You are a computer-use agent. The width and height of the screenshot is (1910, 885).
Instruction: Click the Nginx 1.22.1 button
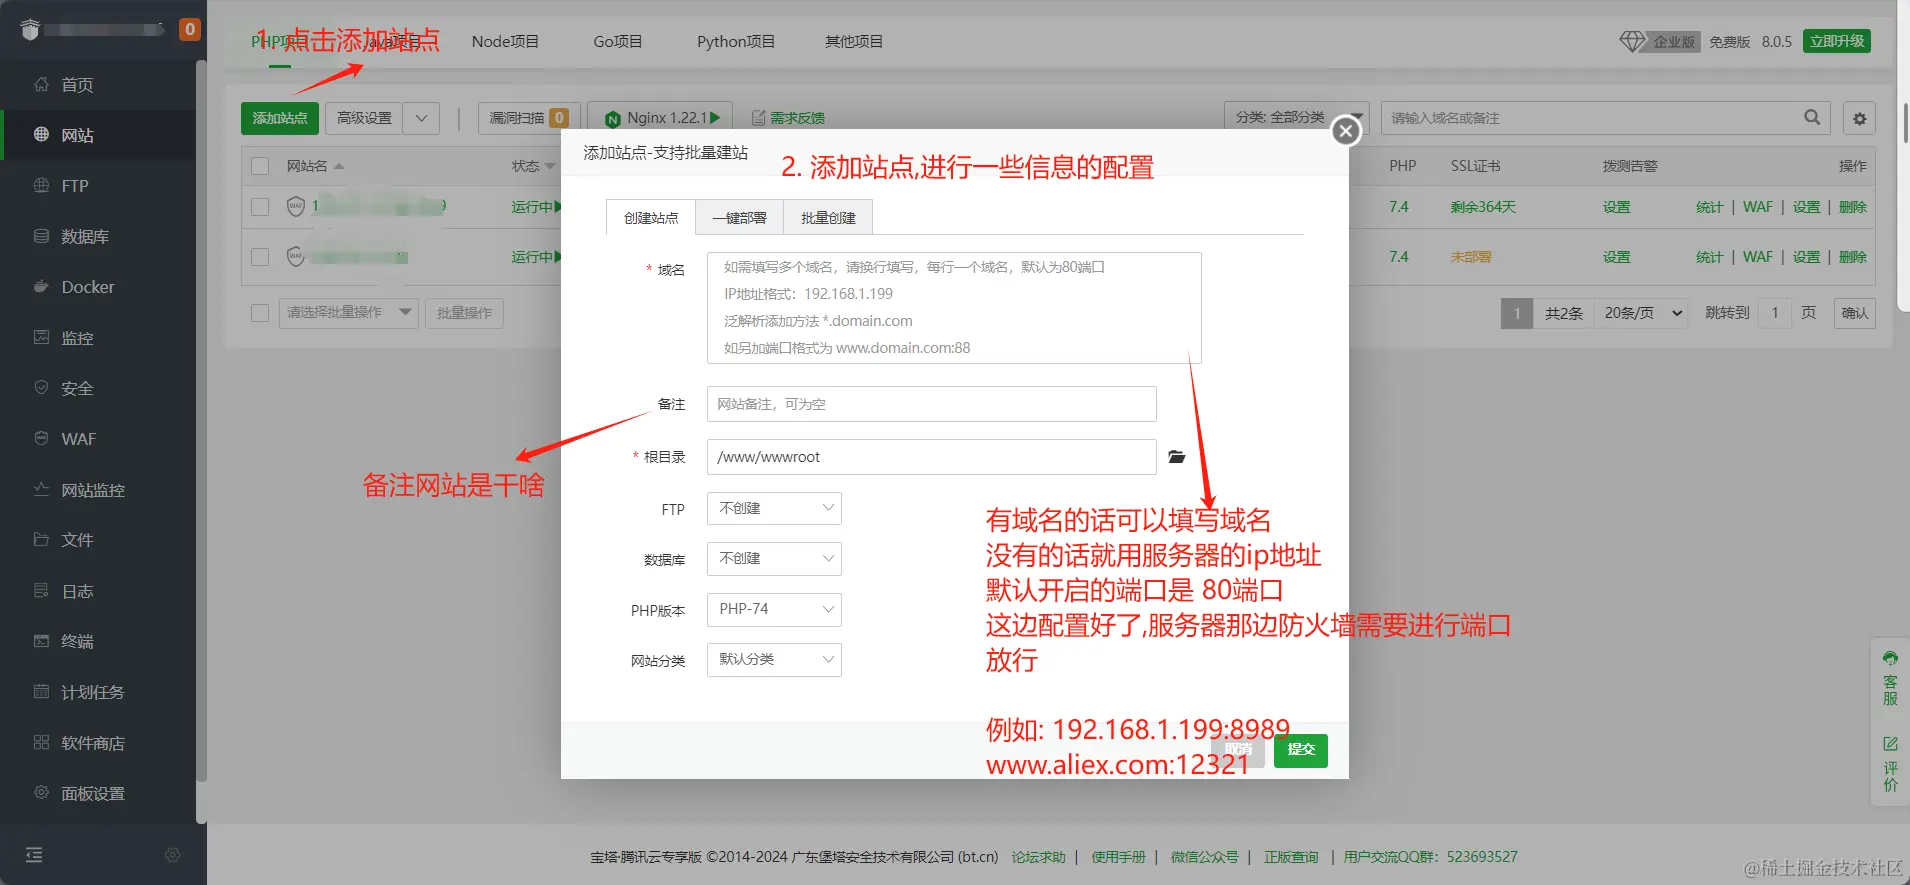(x=660, y=118)
